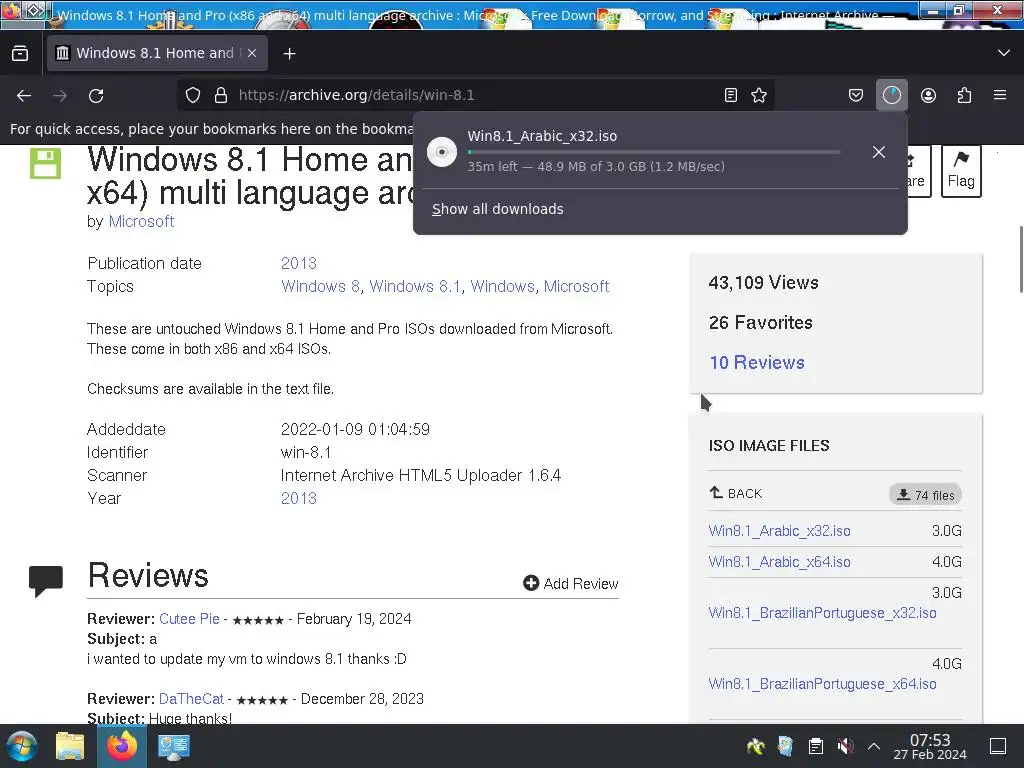Open the Firefox account icon

928,95
